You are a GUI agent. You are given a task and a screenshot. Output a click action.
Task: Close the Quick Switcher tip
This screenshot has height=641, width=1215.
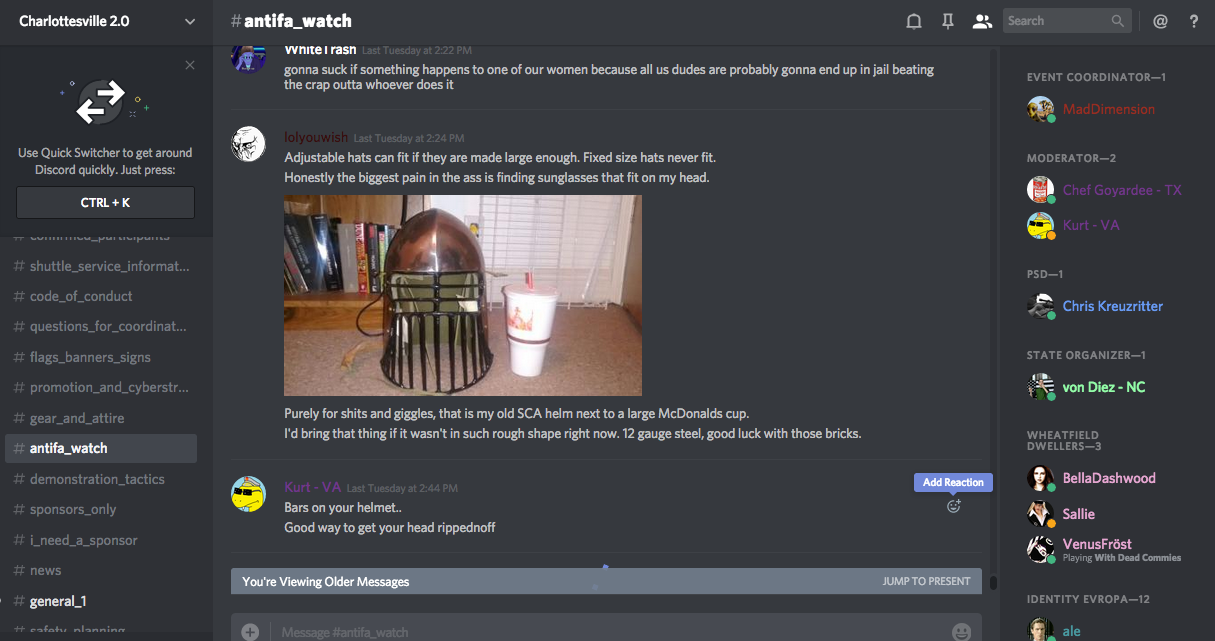point(190,65)
